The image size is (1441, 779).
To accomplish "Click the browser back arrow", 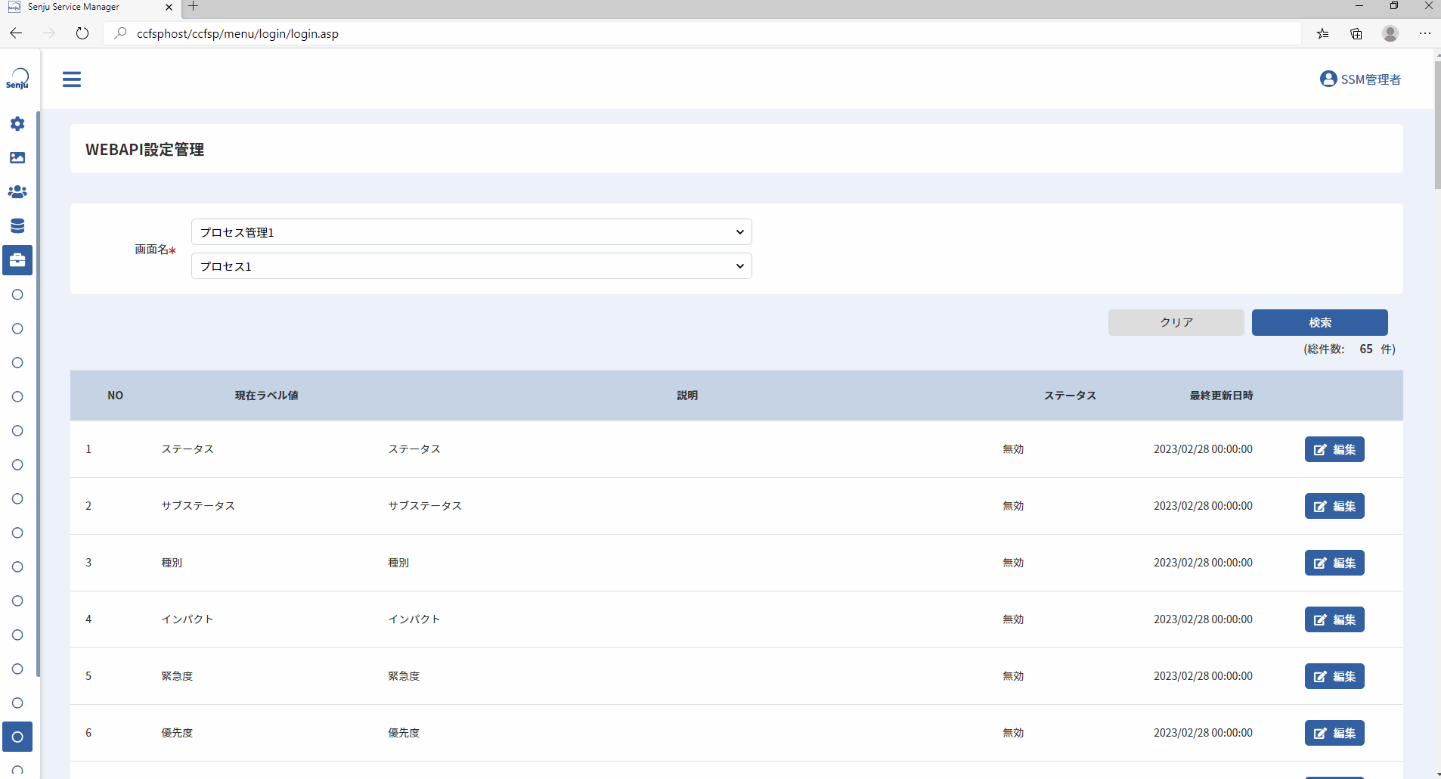I will 16,33.
